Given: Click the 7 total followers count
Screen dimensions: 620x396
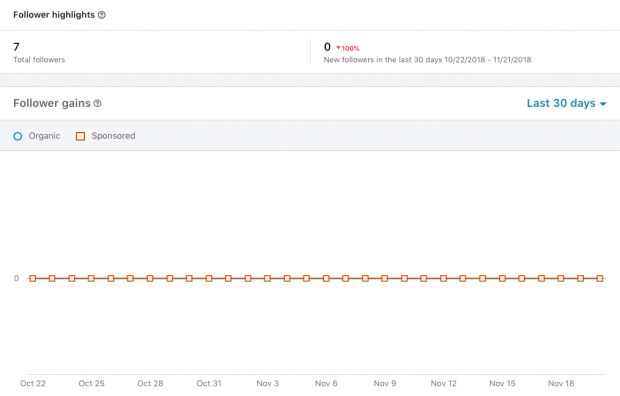Looking at the screenshot, I should tap(16, 47).
